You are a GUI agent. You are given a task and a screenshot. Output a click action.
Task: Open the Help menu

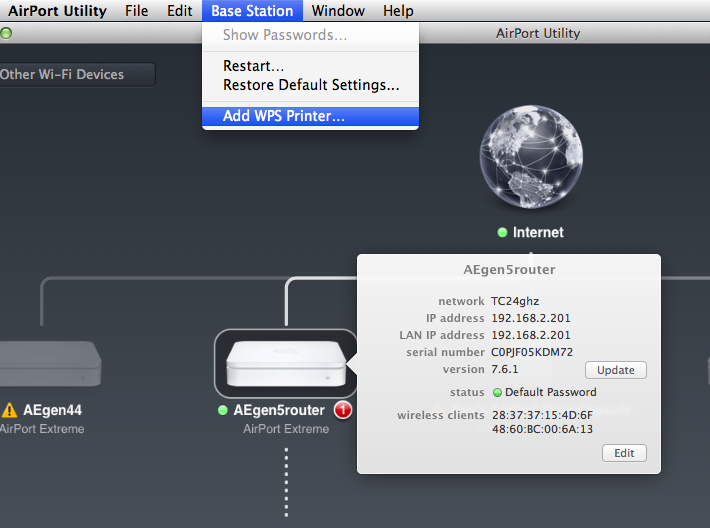click(x=398, y=11)
